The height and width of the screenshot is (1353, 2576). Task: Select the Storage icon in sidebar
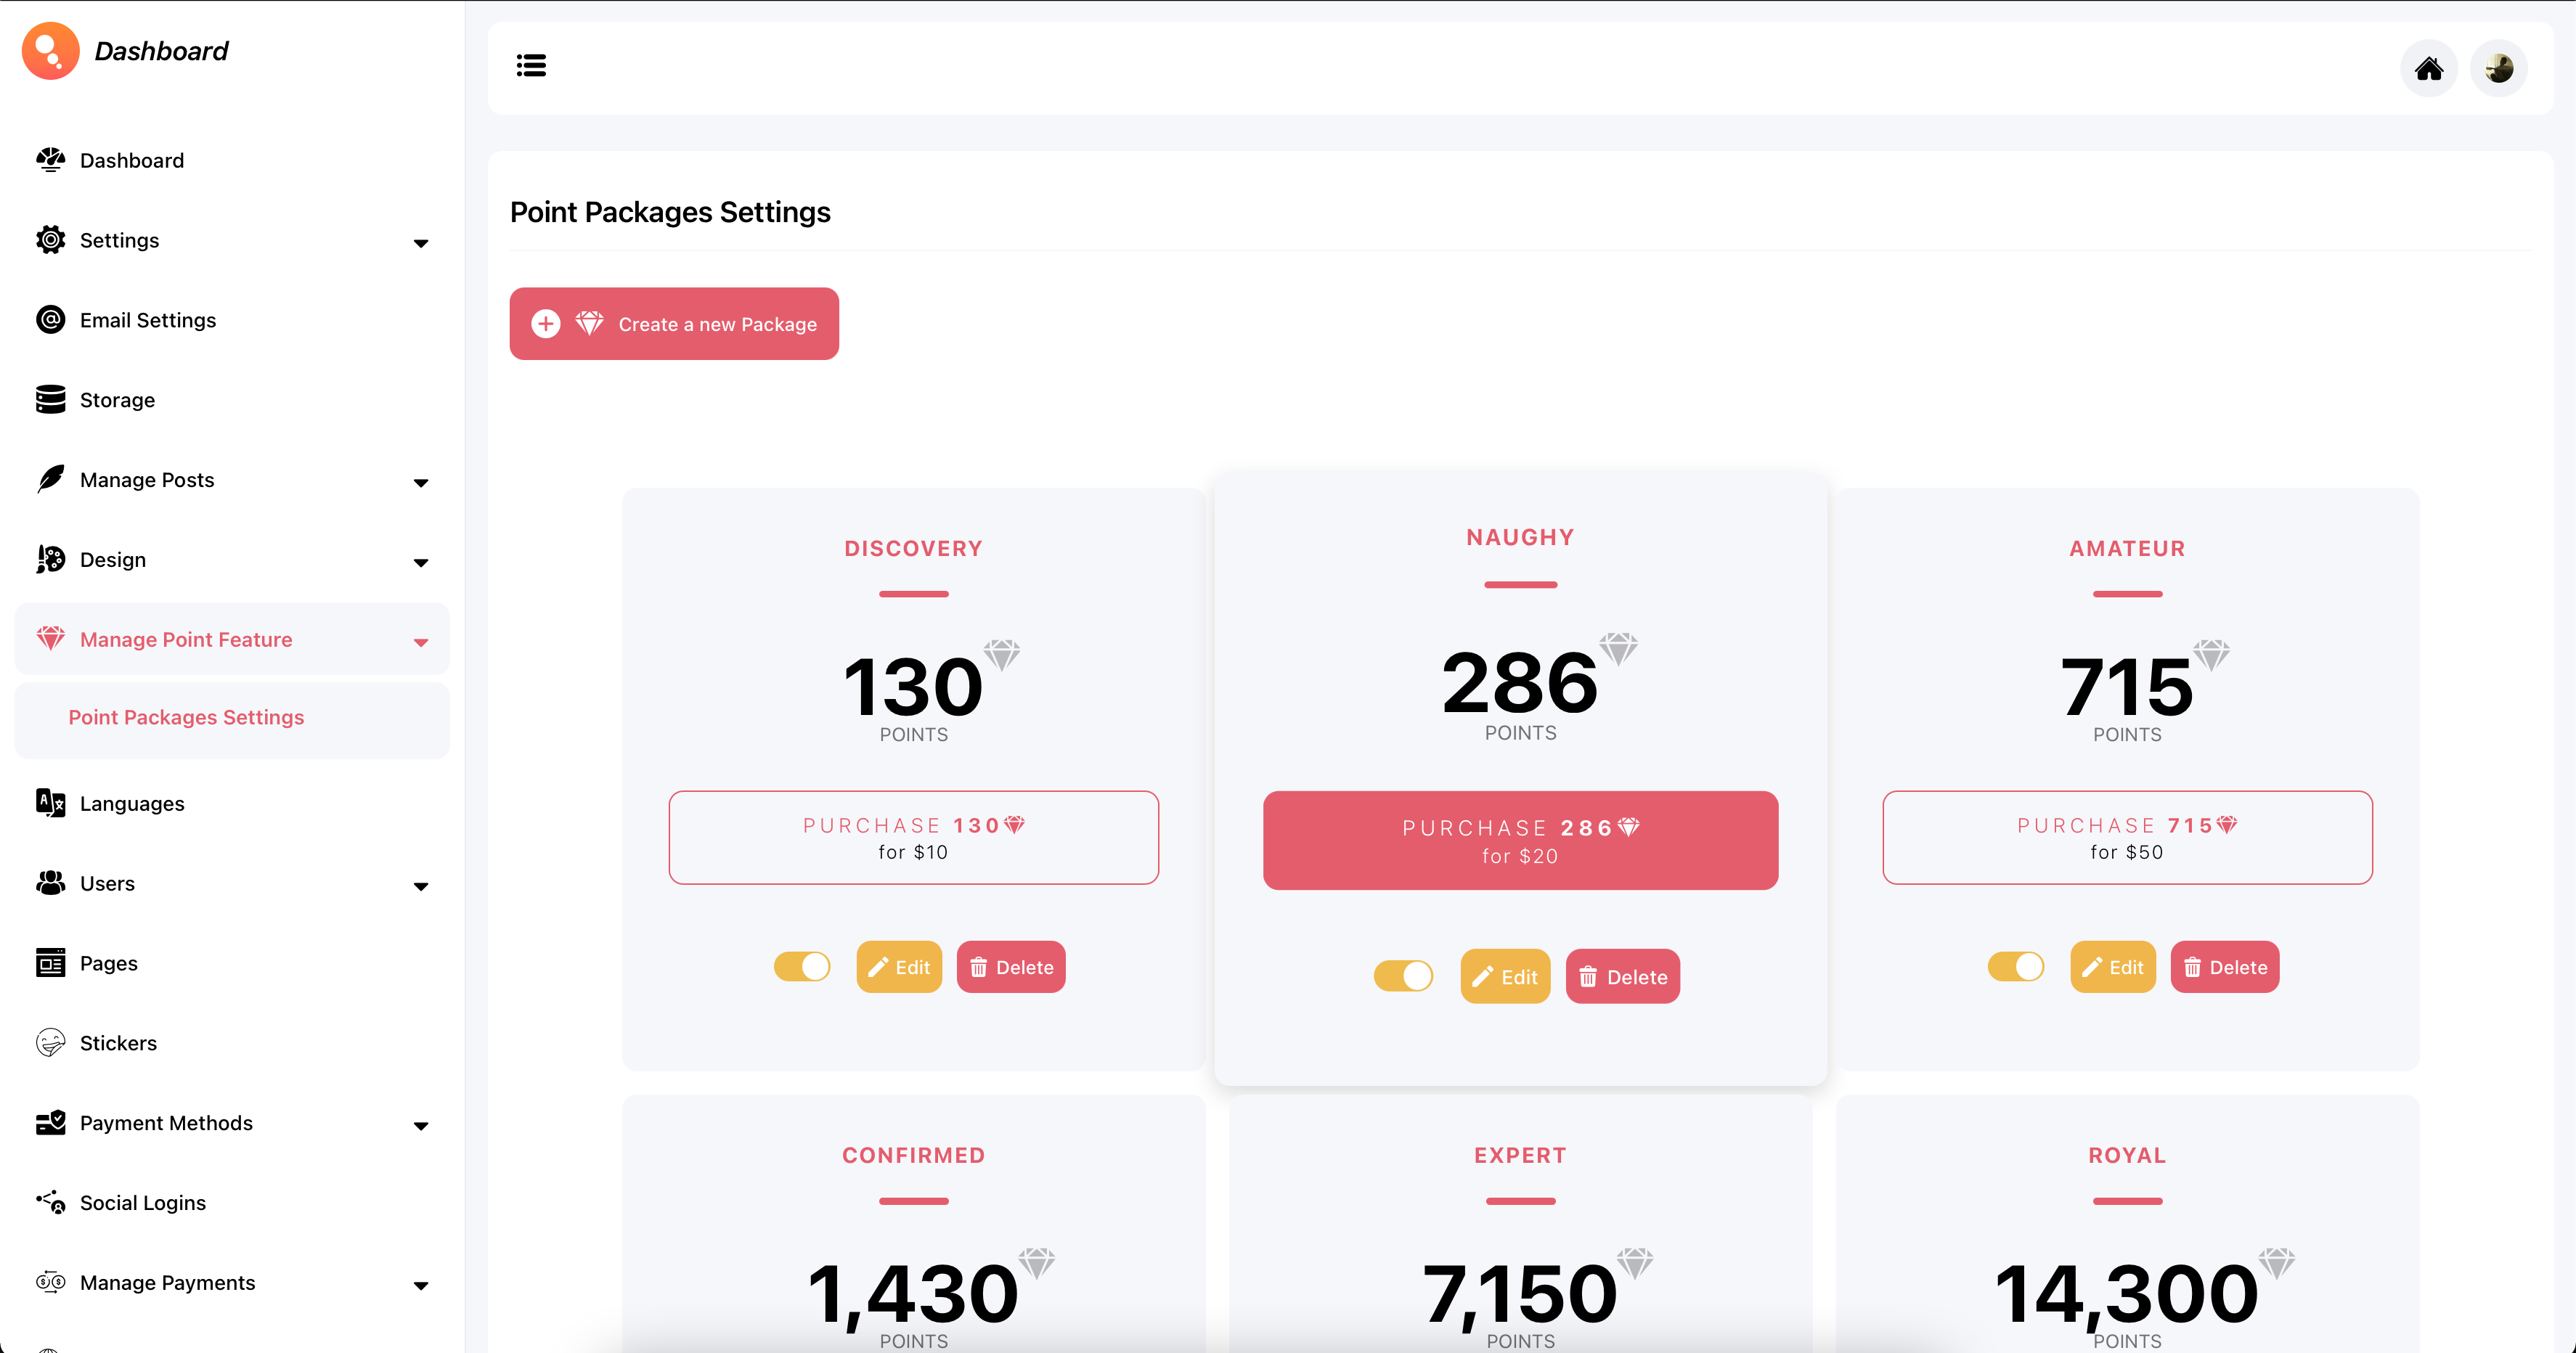pyautogui.click(x=50, y=399)
